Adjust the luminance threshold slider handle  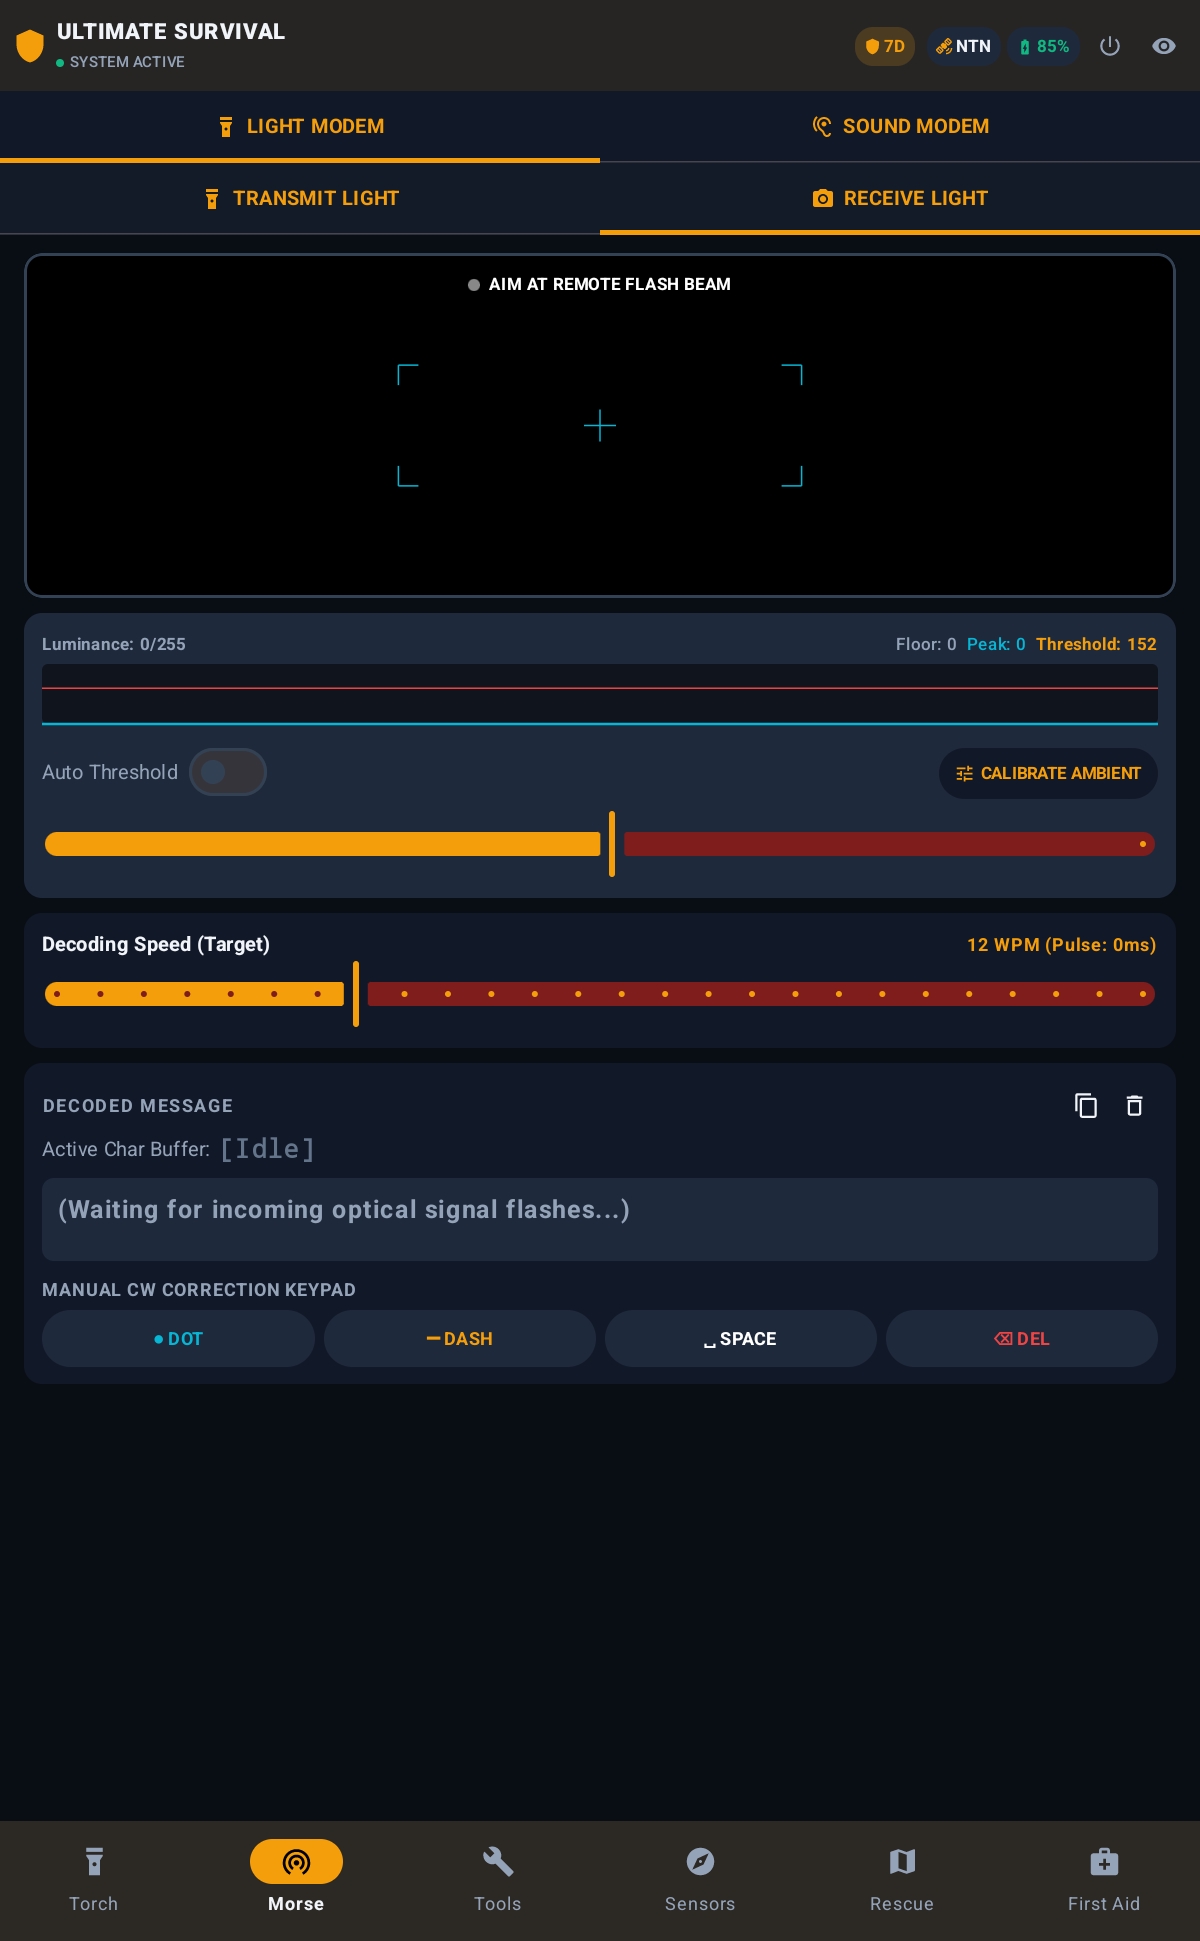[x=612, y=844]
